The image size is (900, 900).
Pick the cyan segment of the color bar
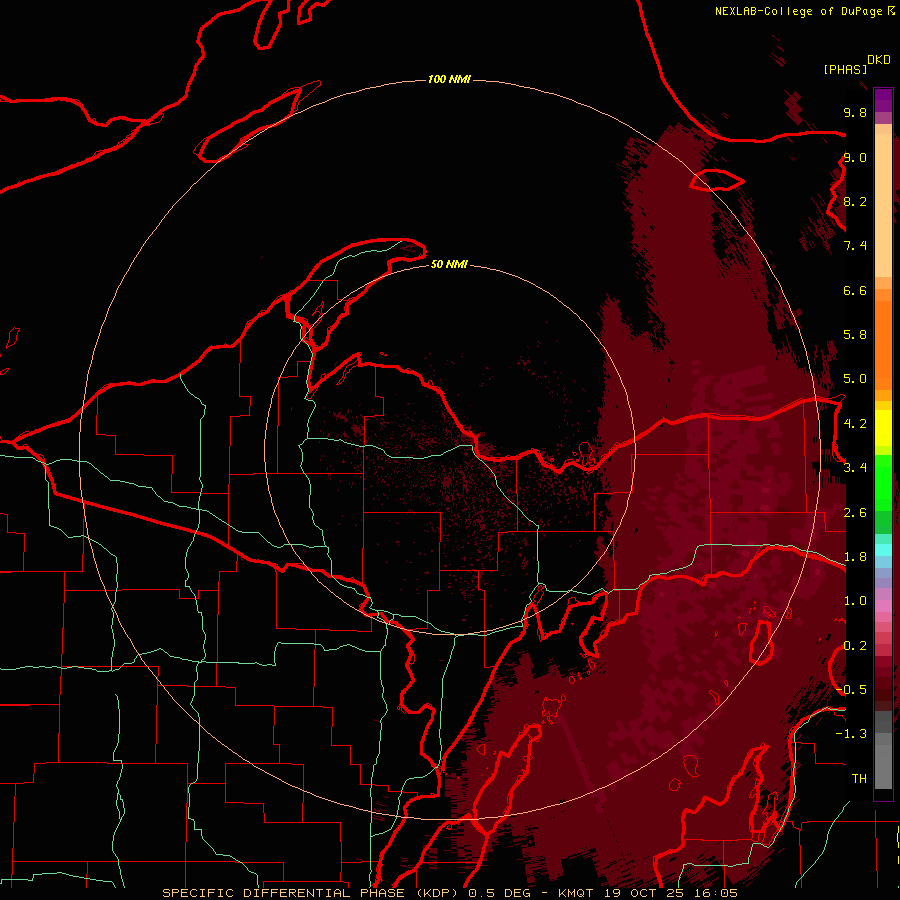click(x=883, y=550)
